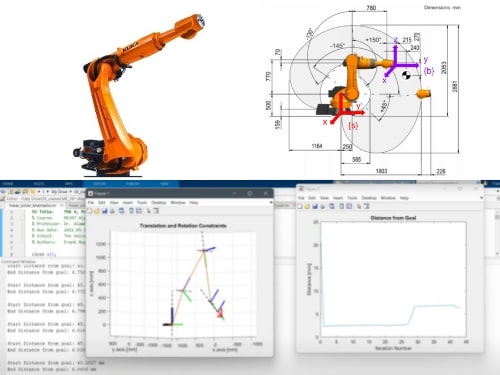Click line 1 title comment in editor
The image size is (500, 375).
(x=58, y=212)
